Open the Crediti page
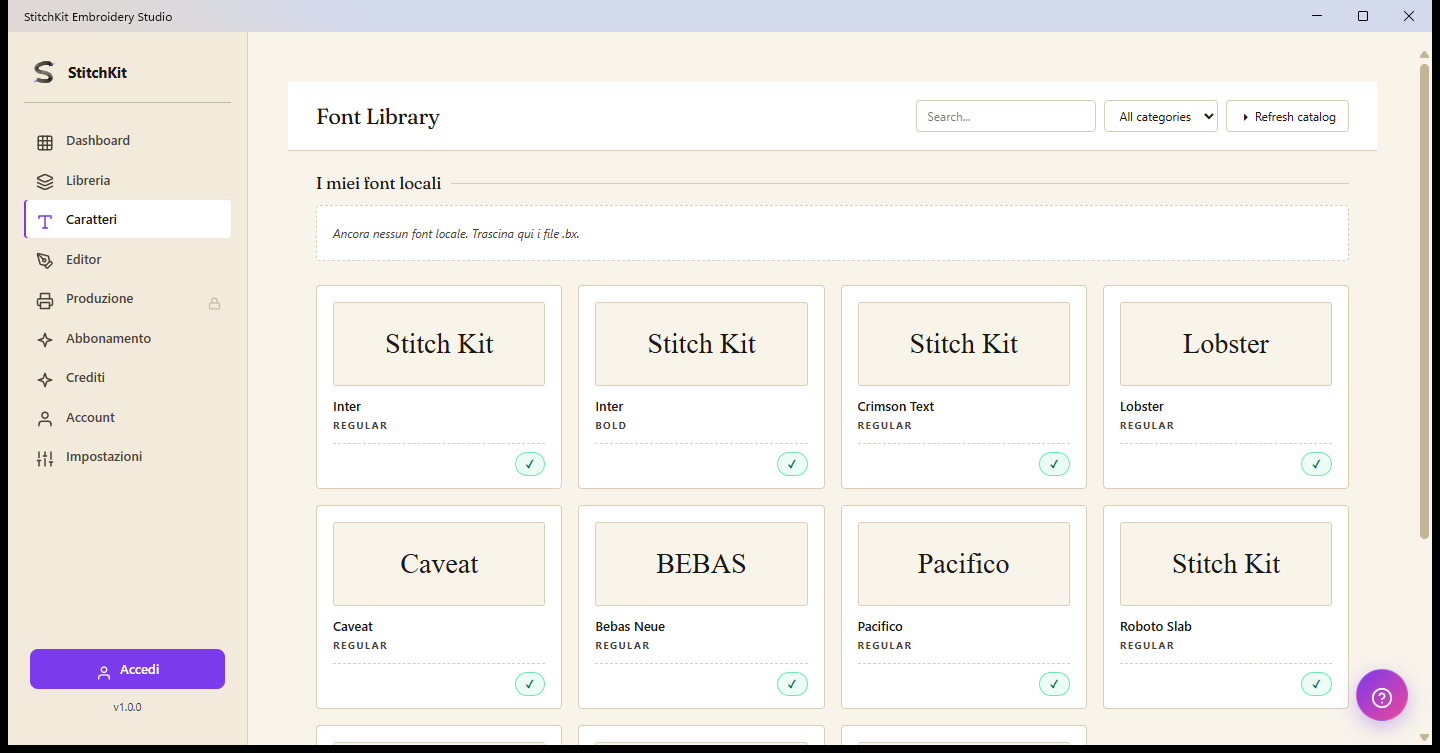Viewport: 1440px width, 753px height. pyautogui.click(x=127, y=378)
